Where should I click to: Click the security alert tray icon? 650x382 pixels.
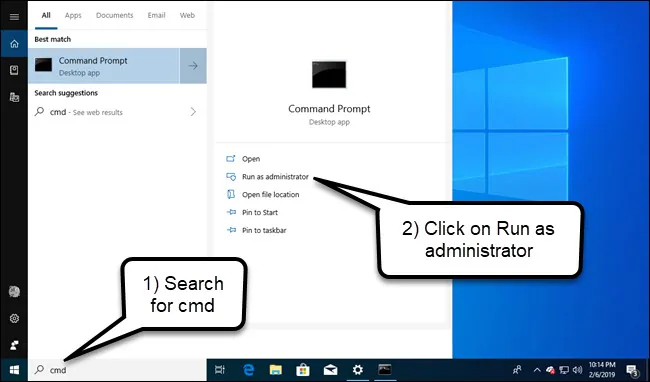[x=551, y=370]
